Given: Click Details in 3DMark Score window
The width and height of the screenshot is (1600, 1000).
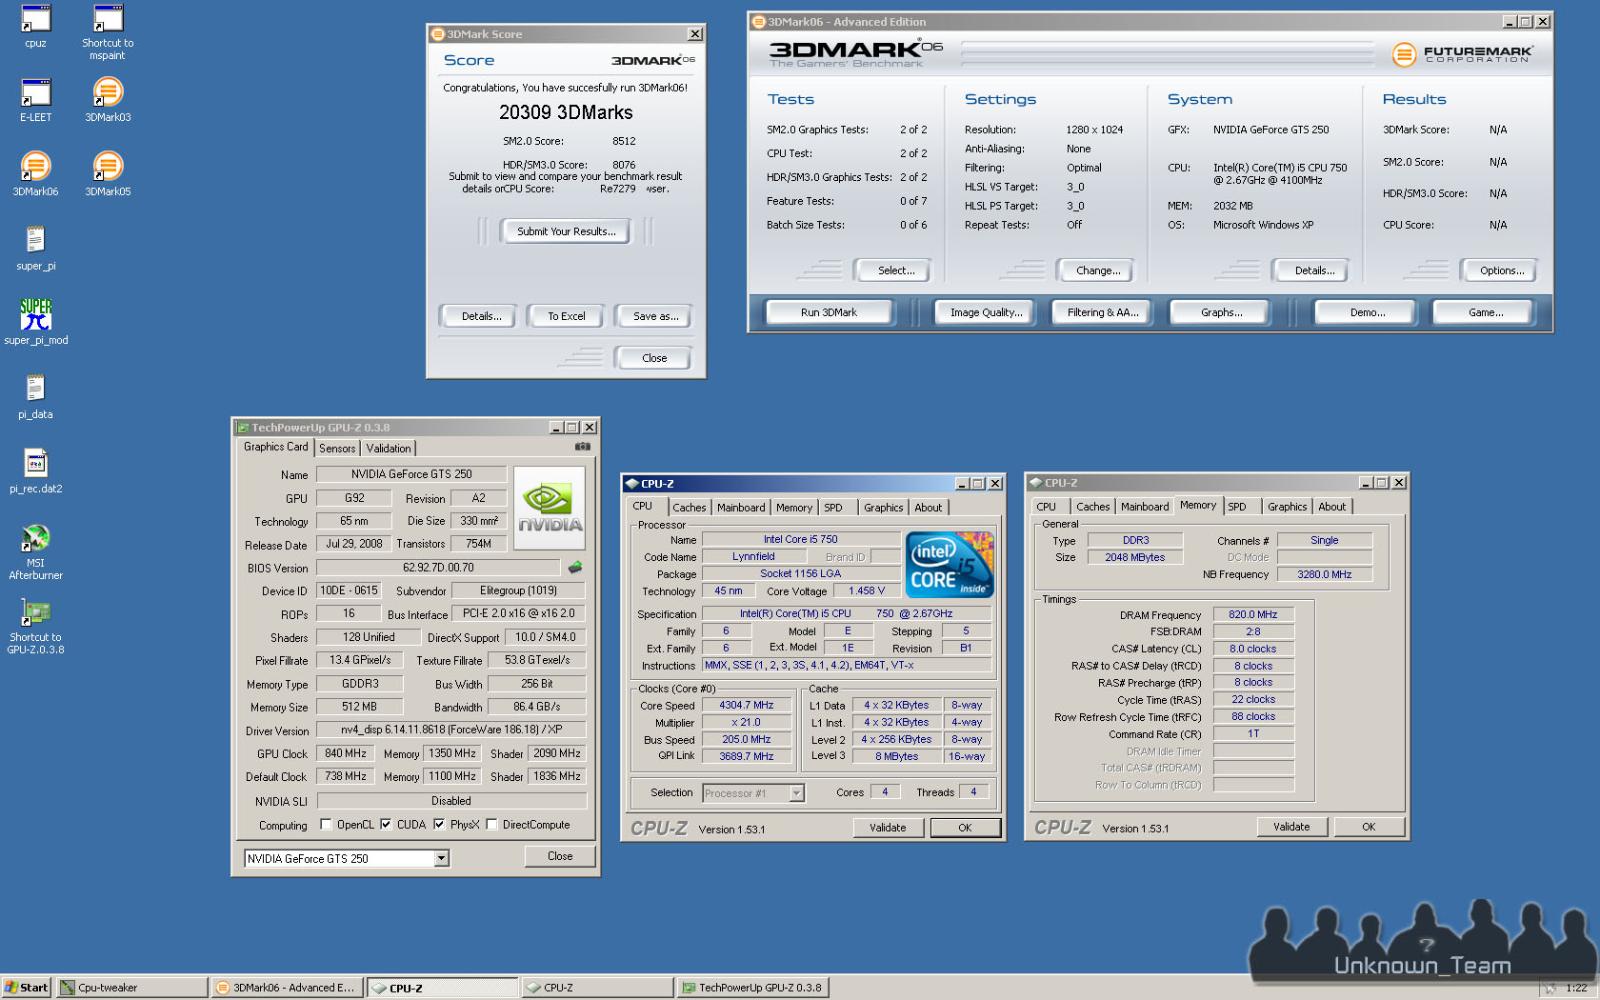Looking at the screenshot, I should pos(481,316).
